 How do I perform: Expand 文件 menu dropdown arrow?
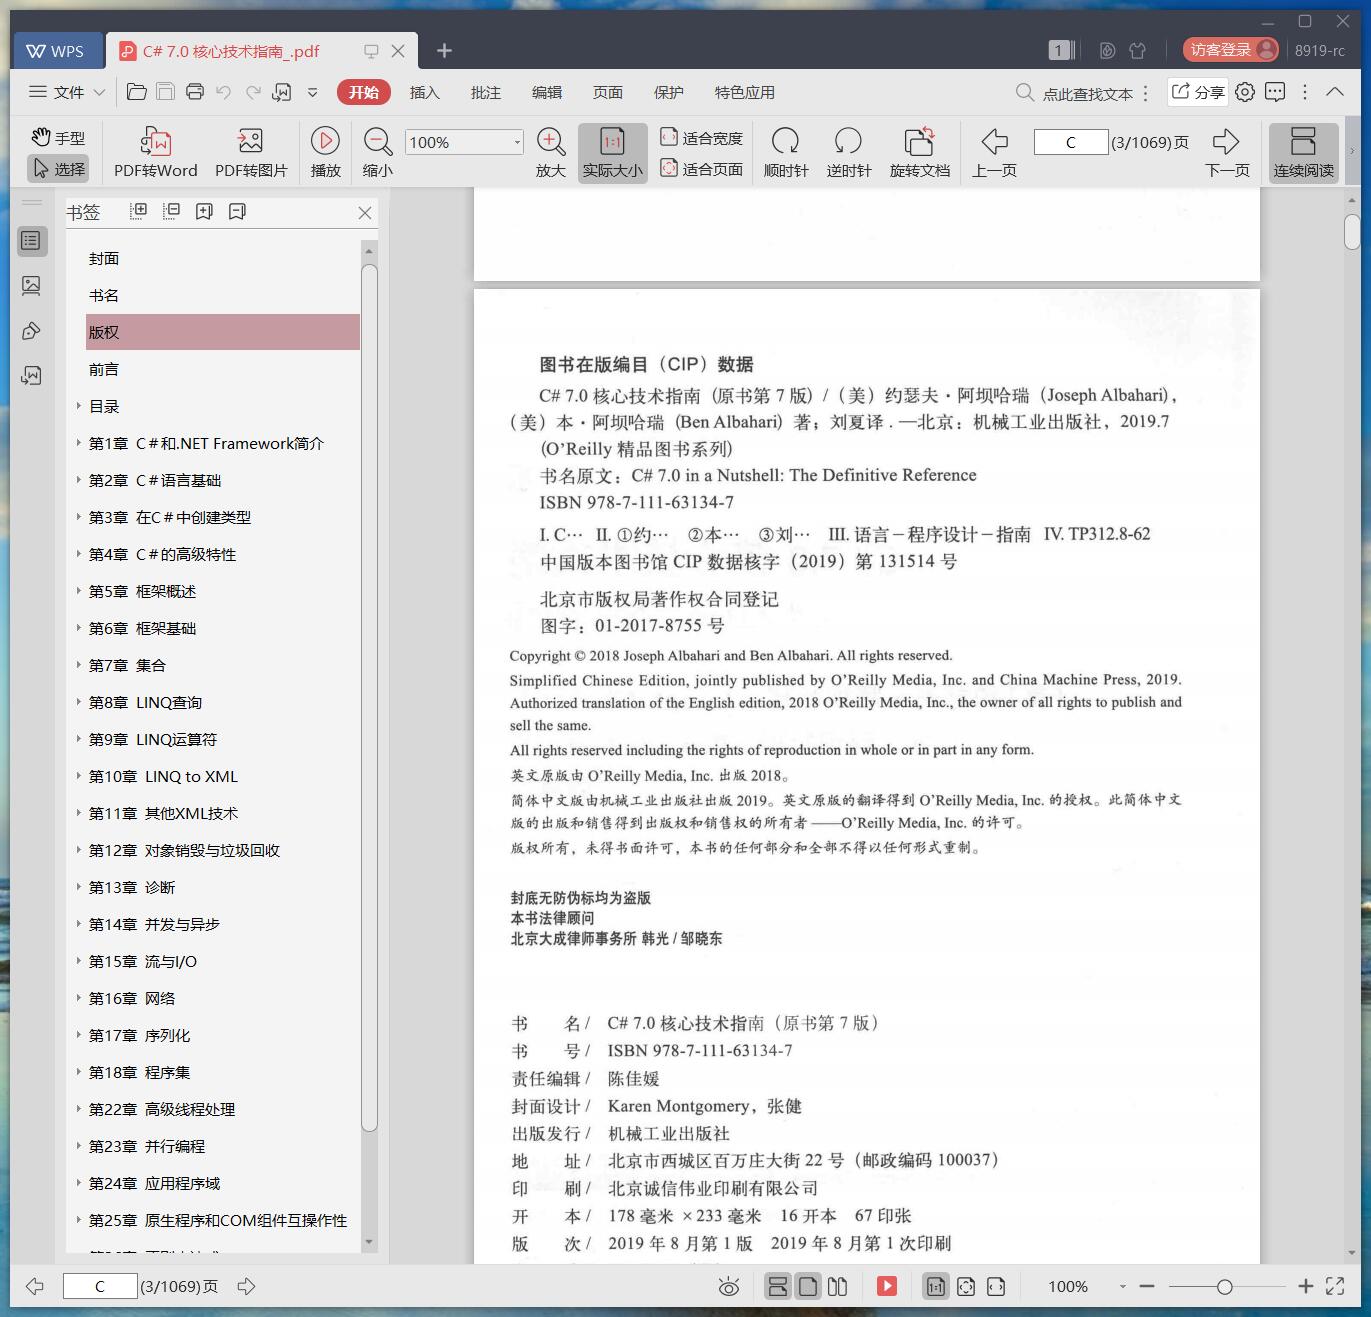click(99, 92)
